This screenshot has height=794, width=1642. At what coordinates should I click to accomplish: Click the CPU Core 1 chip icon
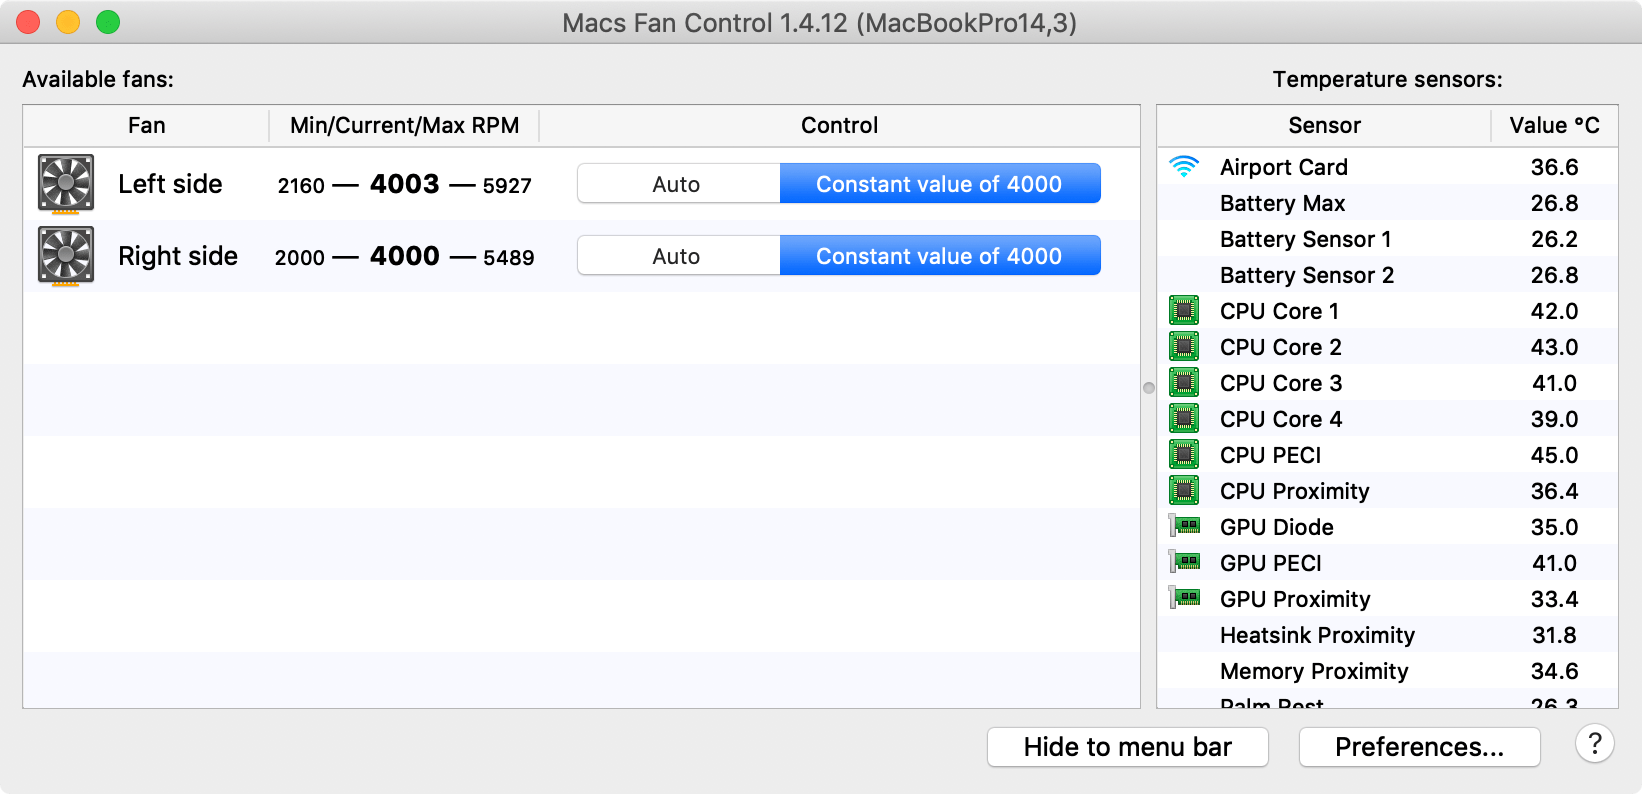[1184, 311]
